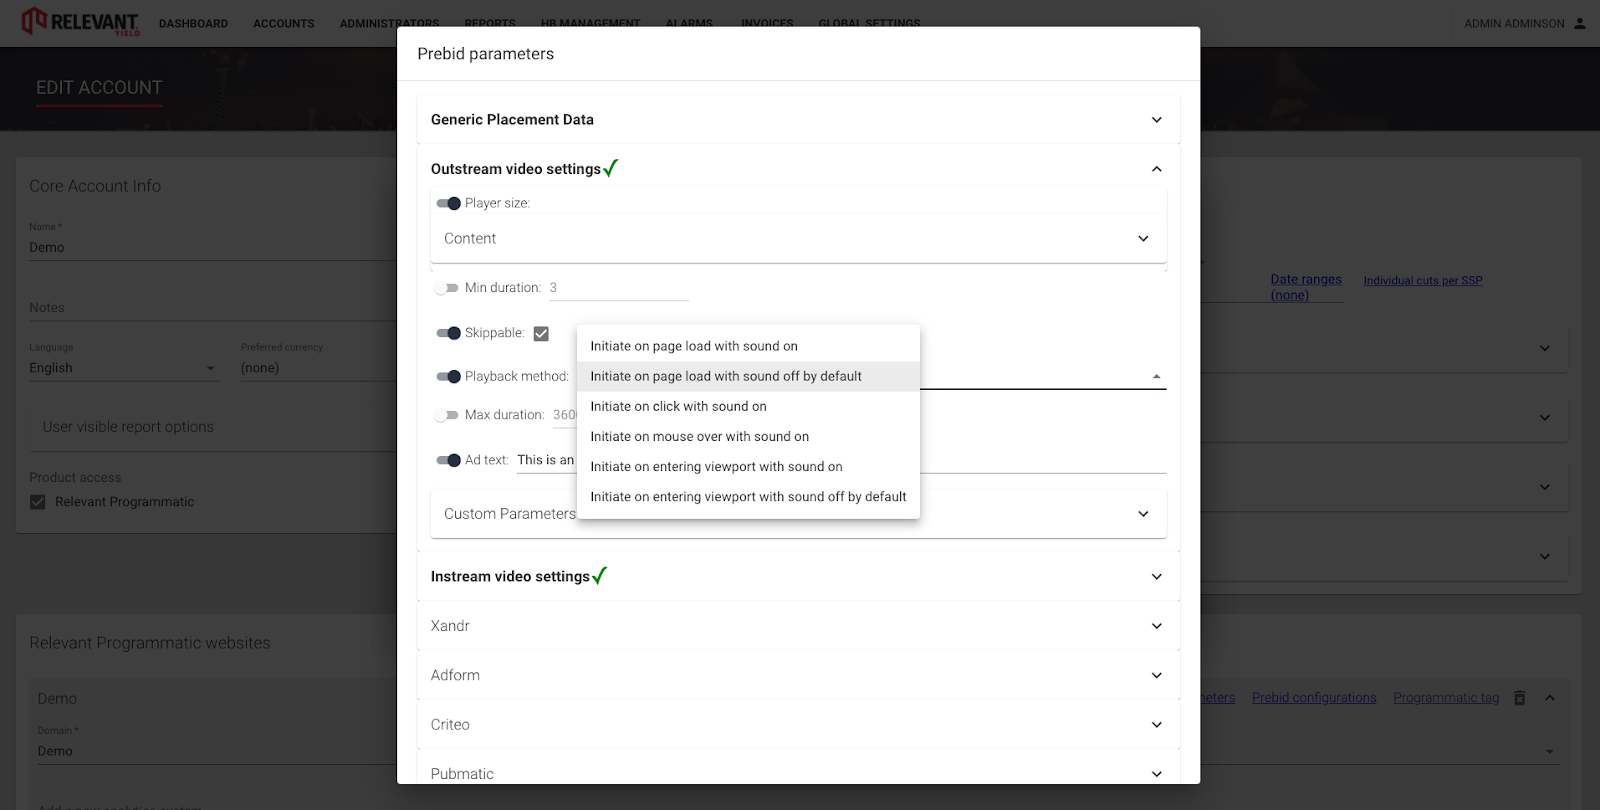Choose Initiate on entering viewport with sound on
The width and height of the screenshot is (1600, 810).
pyautogui.click(x=716, y=467)
